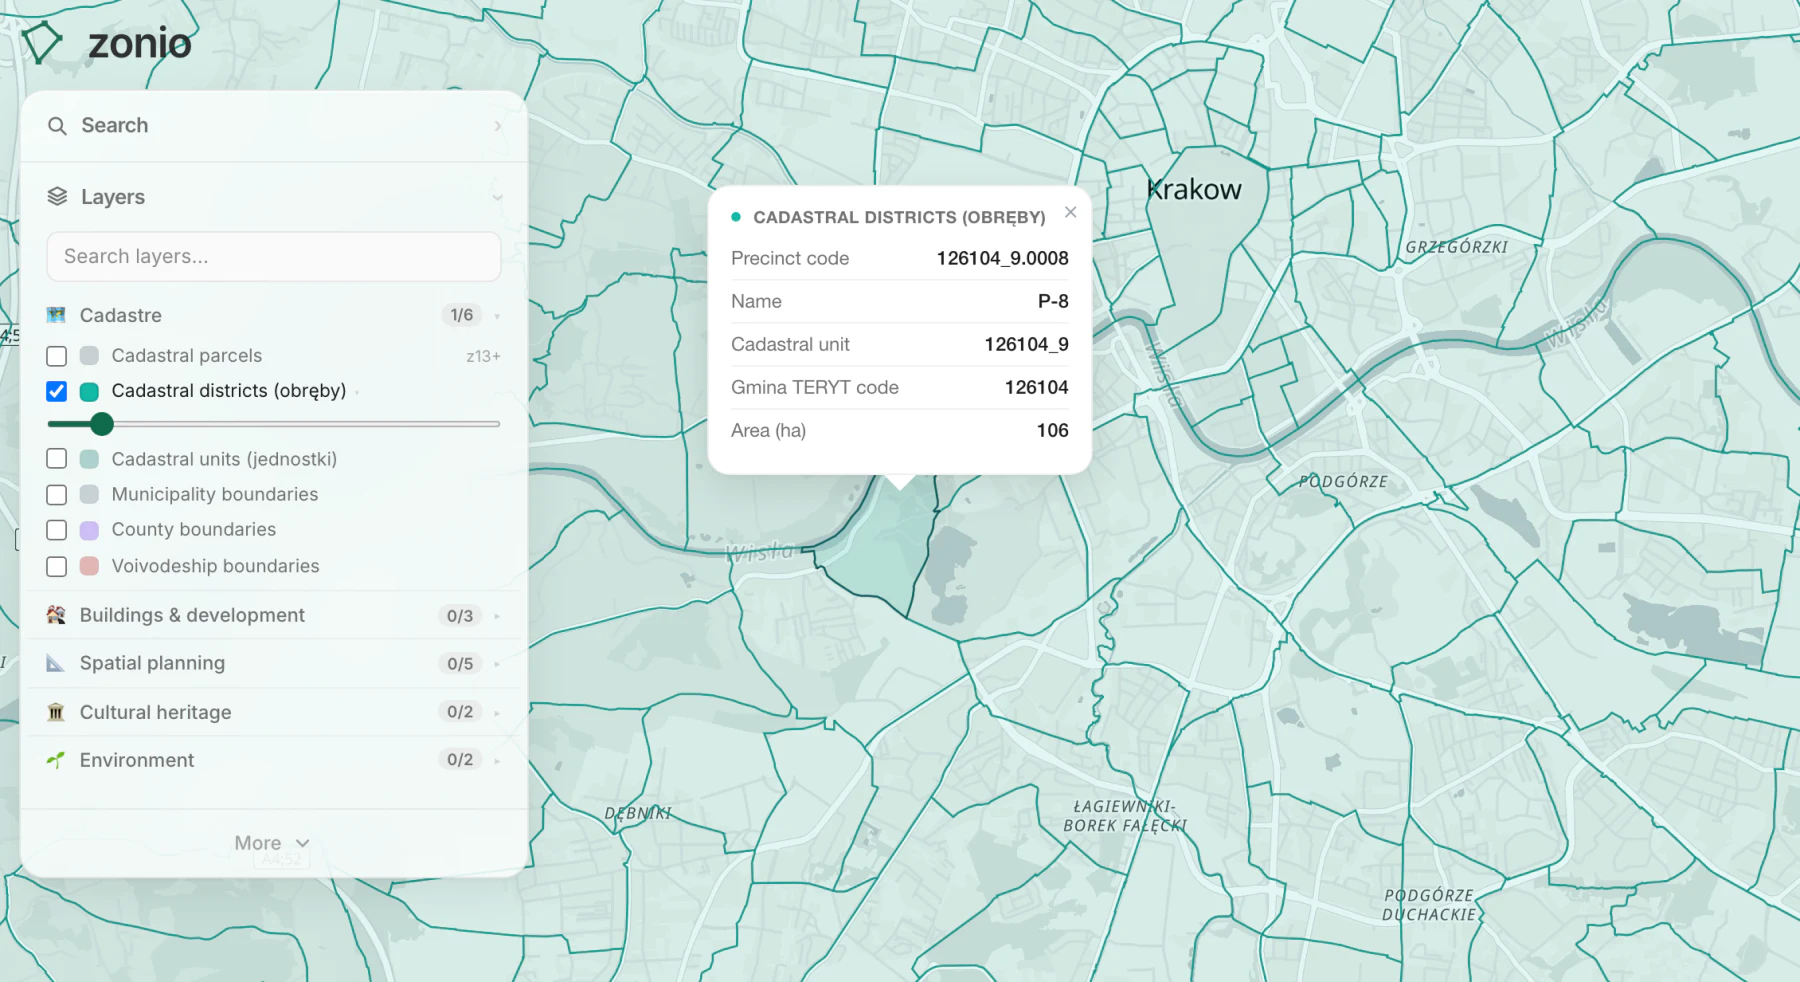Enable the Cadastral parcels layer checkbox

[x=57, y=356]
